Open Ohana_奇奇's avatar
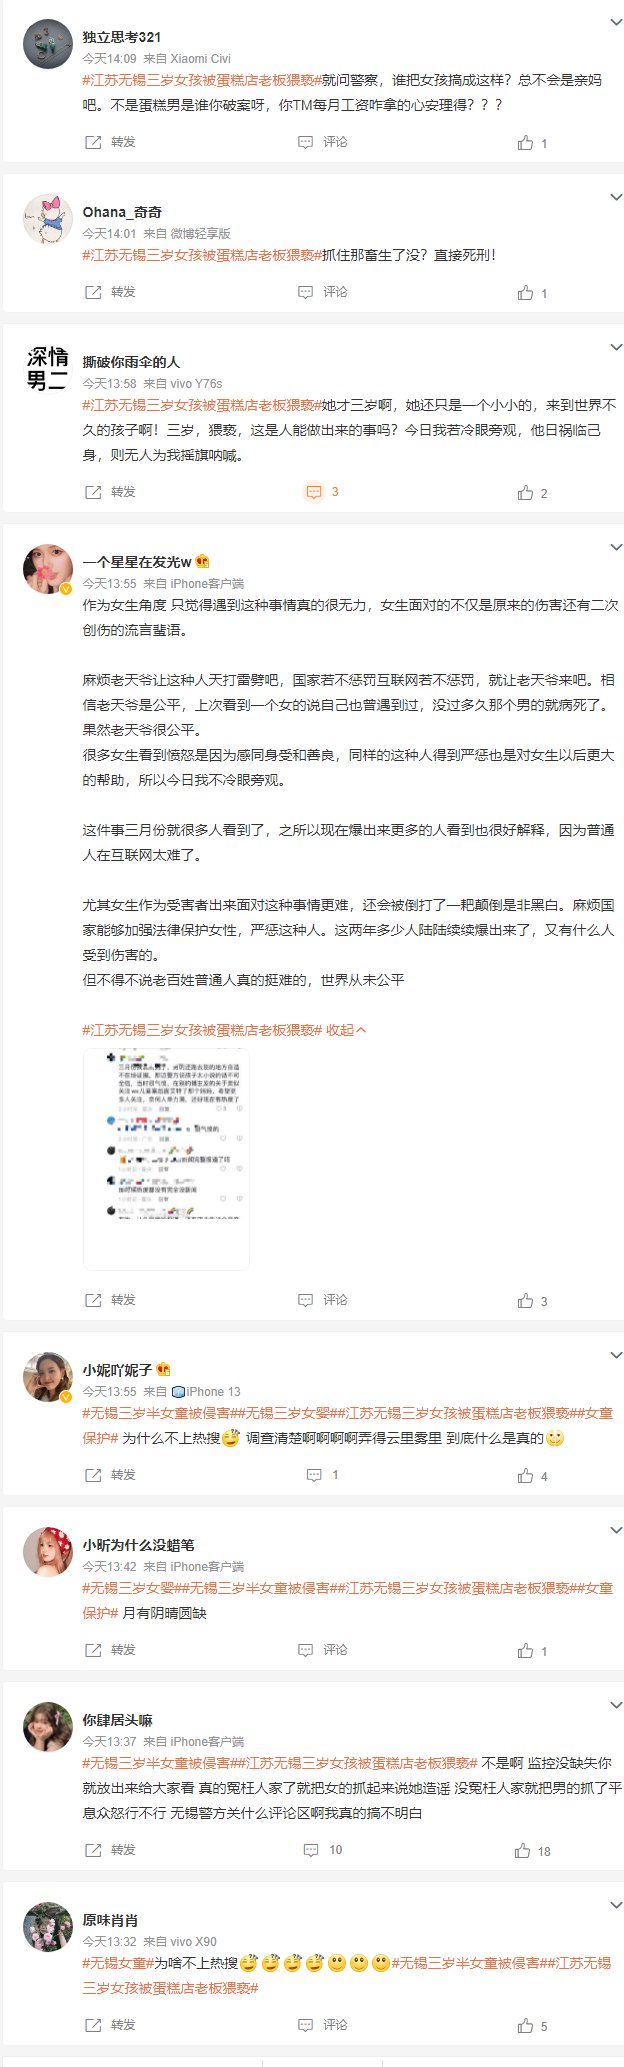 click(x=47, y=219)
